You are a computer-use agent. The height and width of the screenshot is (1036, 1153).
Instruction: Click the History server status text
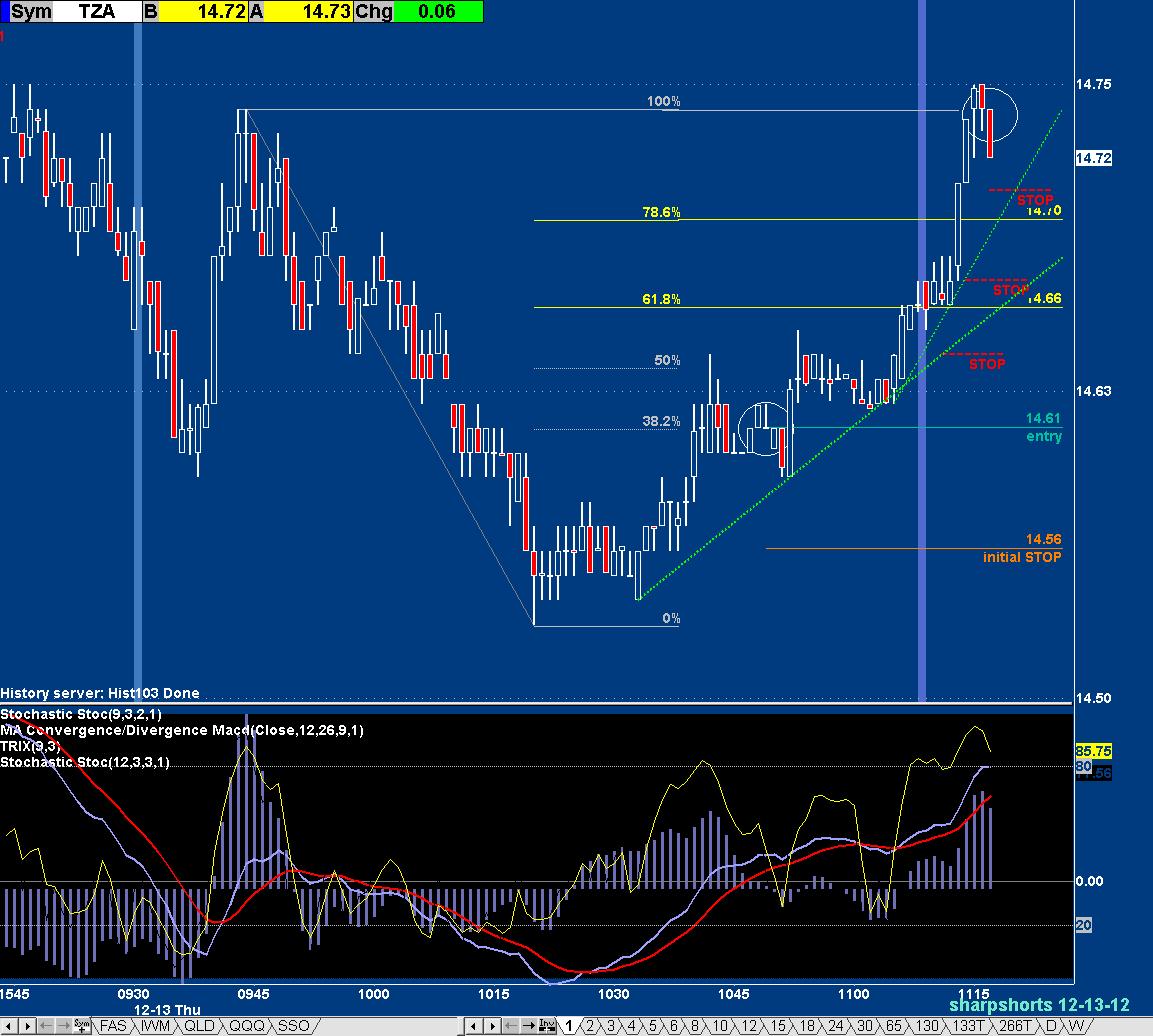click(x=99, y=693)
